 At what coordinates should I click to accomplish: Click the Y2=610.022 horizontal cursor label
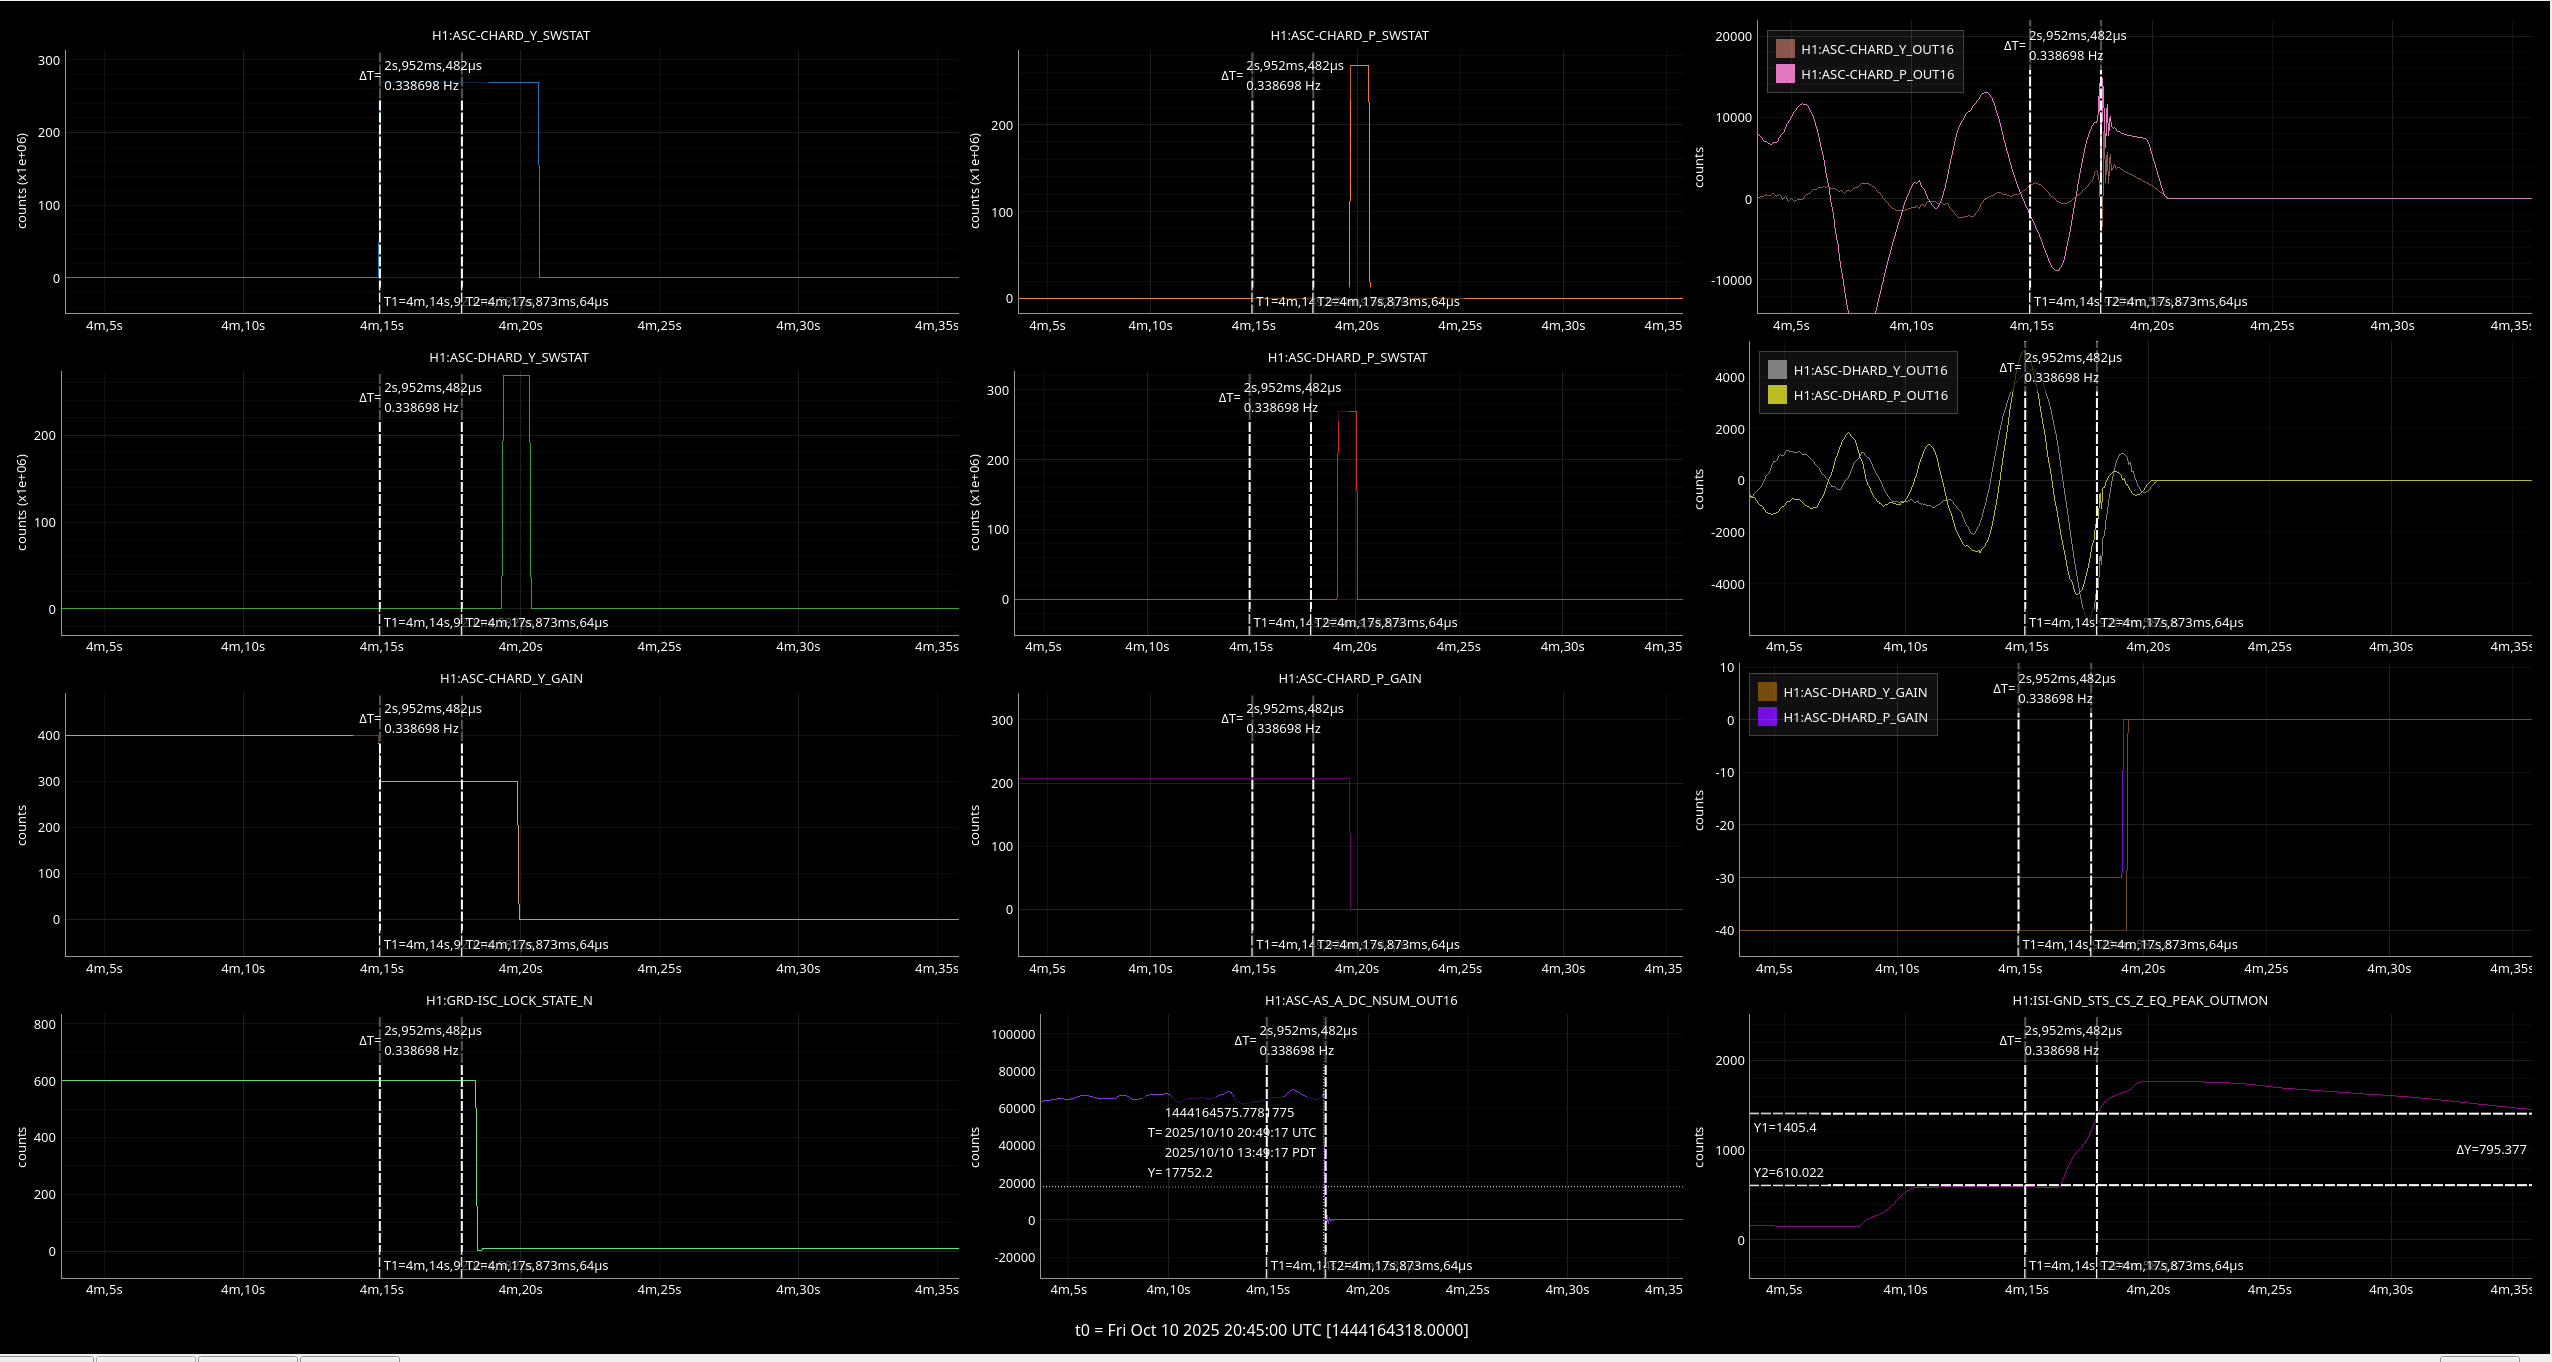coord(1788,1172)
